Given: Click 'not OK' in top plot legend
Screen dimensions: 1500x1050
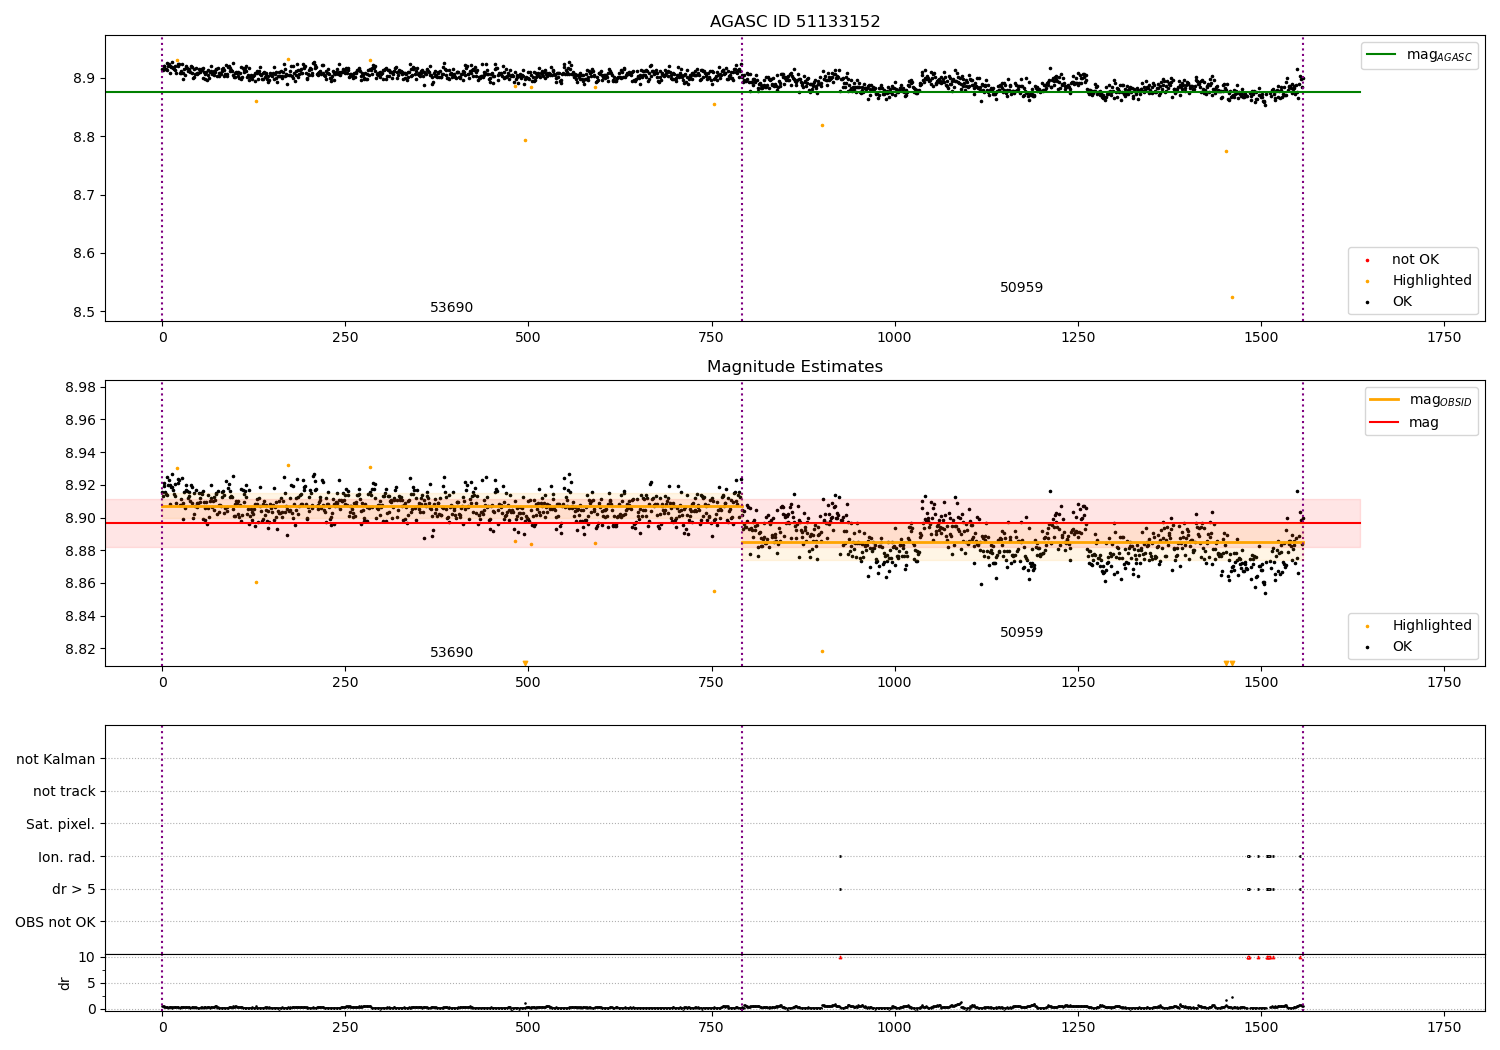Looking at the screenshot, I should 1415,260.
